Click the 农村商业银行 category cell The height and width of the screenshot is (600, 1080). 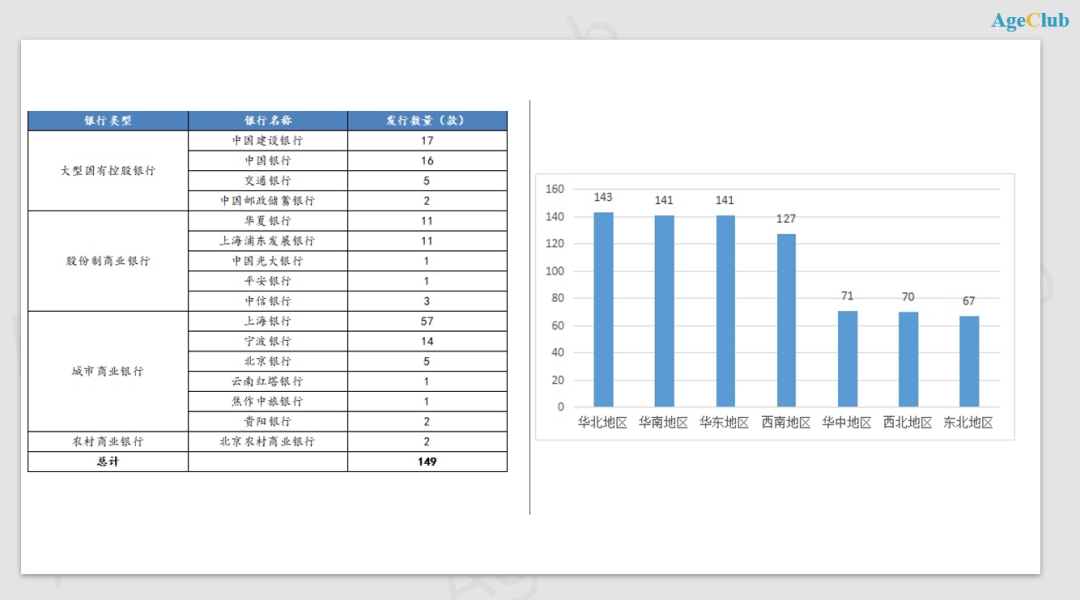[108, 442]
